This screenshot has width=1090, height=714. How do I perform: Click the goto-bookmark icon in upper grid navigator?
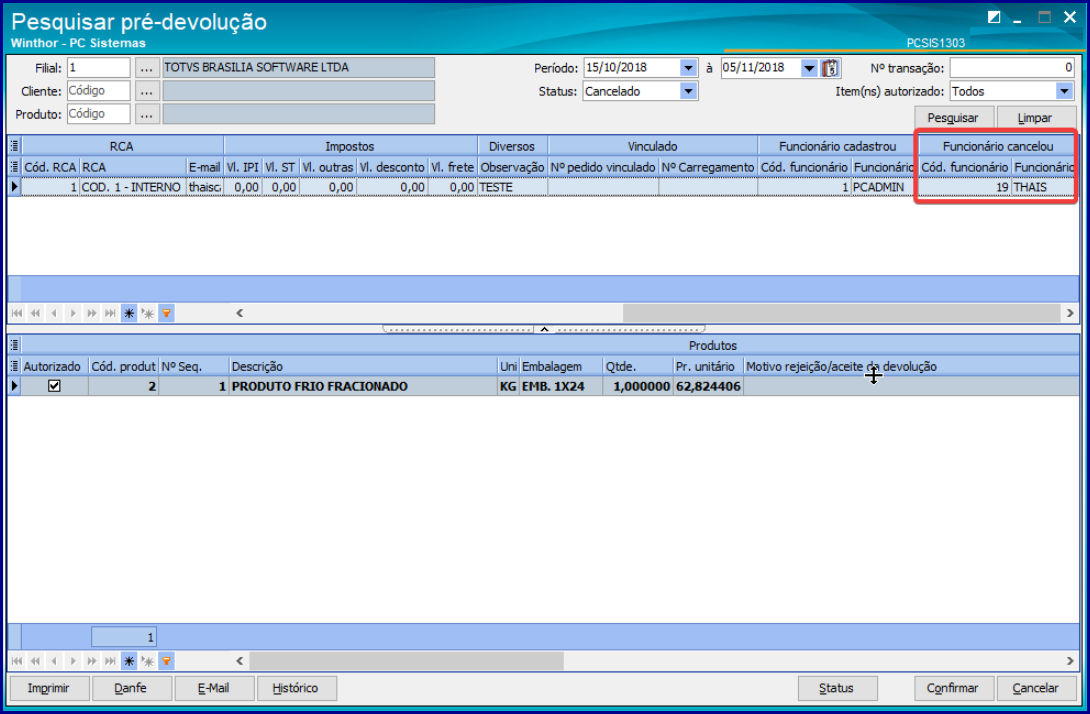coord(147,314)
